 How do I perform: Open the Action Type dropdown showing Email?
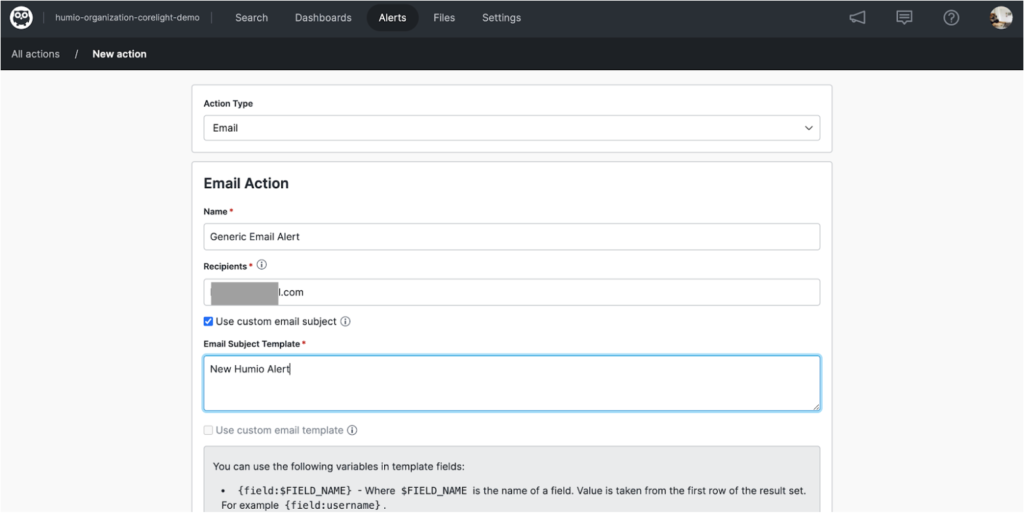(x=511, y=128)
